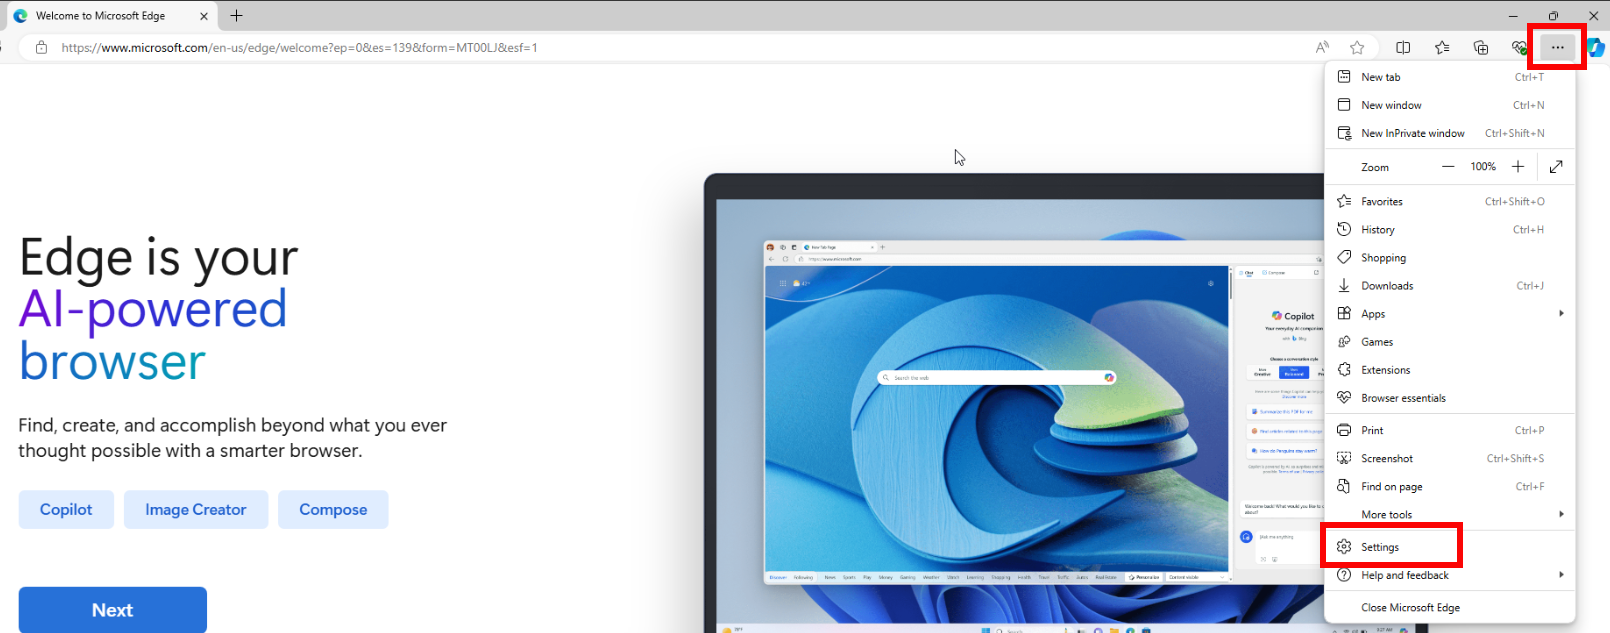This screenshot has width=1610, height=633.
Task: Click the blue Next button
Action: click(113, 610)
